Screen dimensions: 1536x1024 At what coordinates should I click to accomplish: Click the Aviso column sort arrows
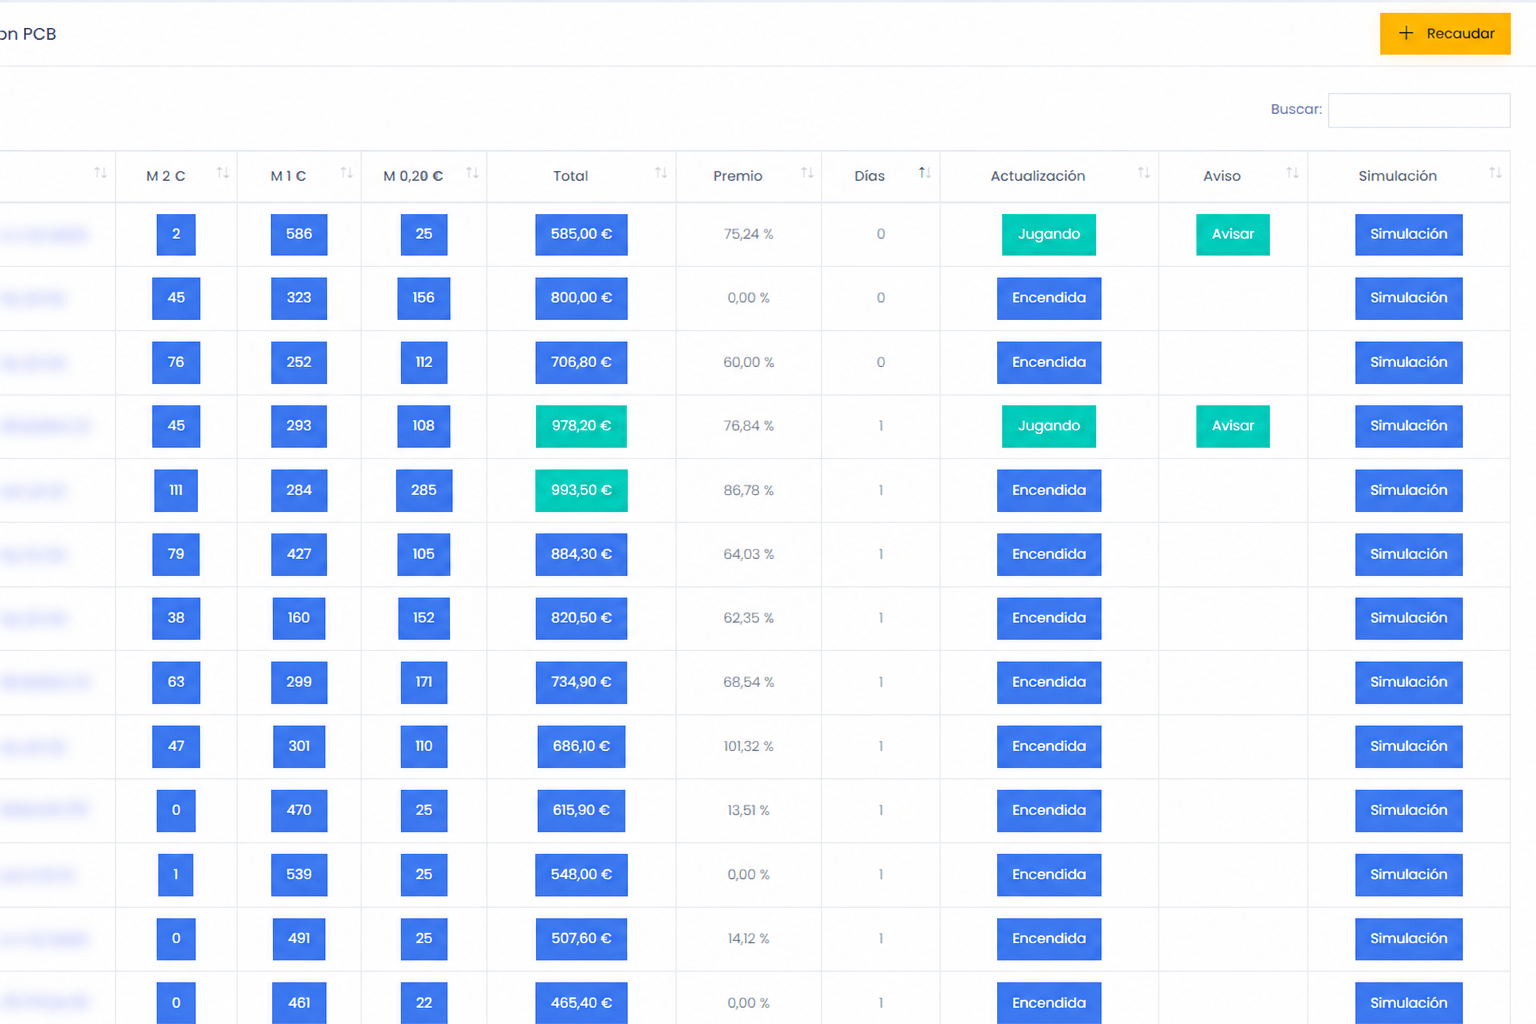(x=1292, y=173)
